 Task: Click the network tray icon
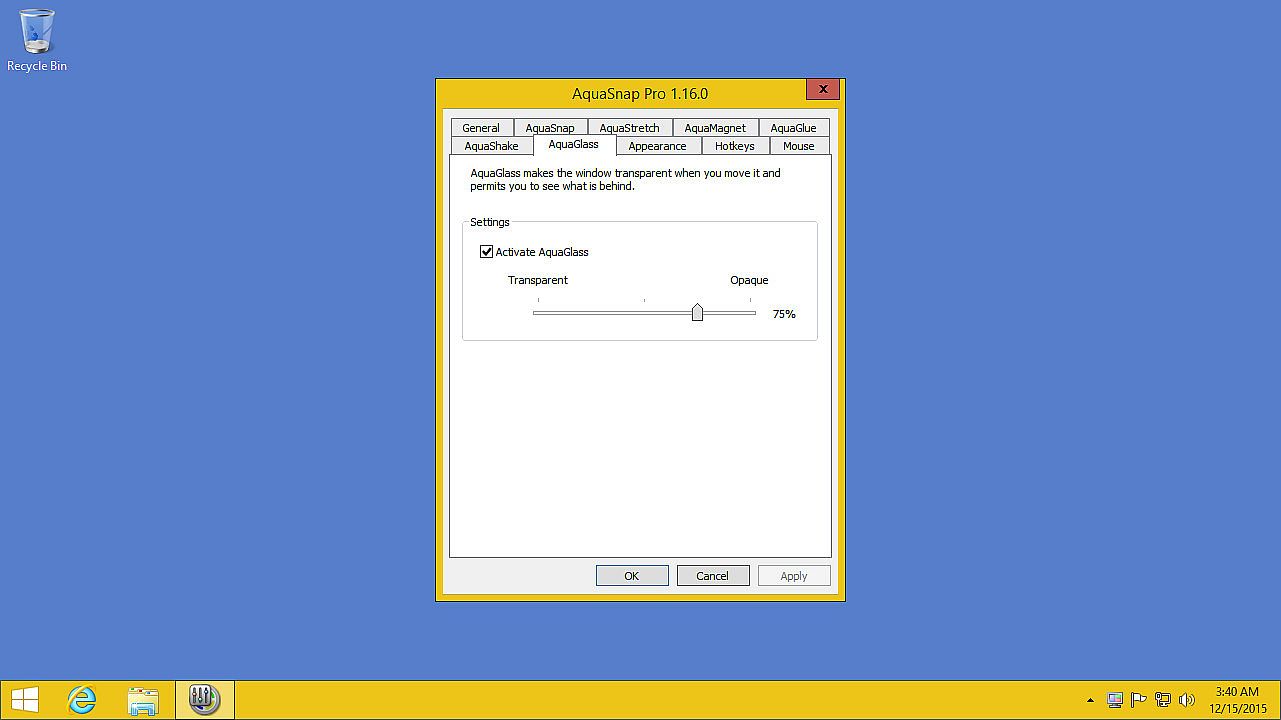click(1163, 700)
